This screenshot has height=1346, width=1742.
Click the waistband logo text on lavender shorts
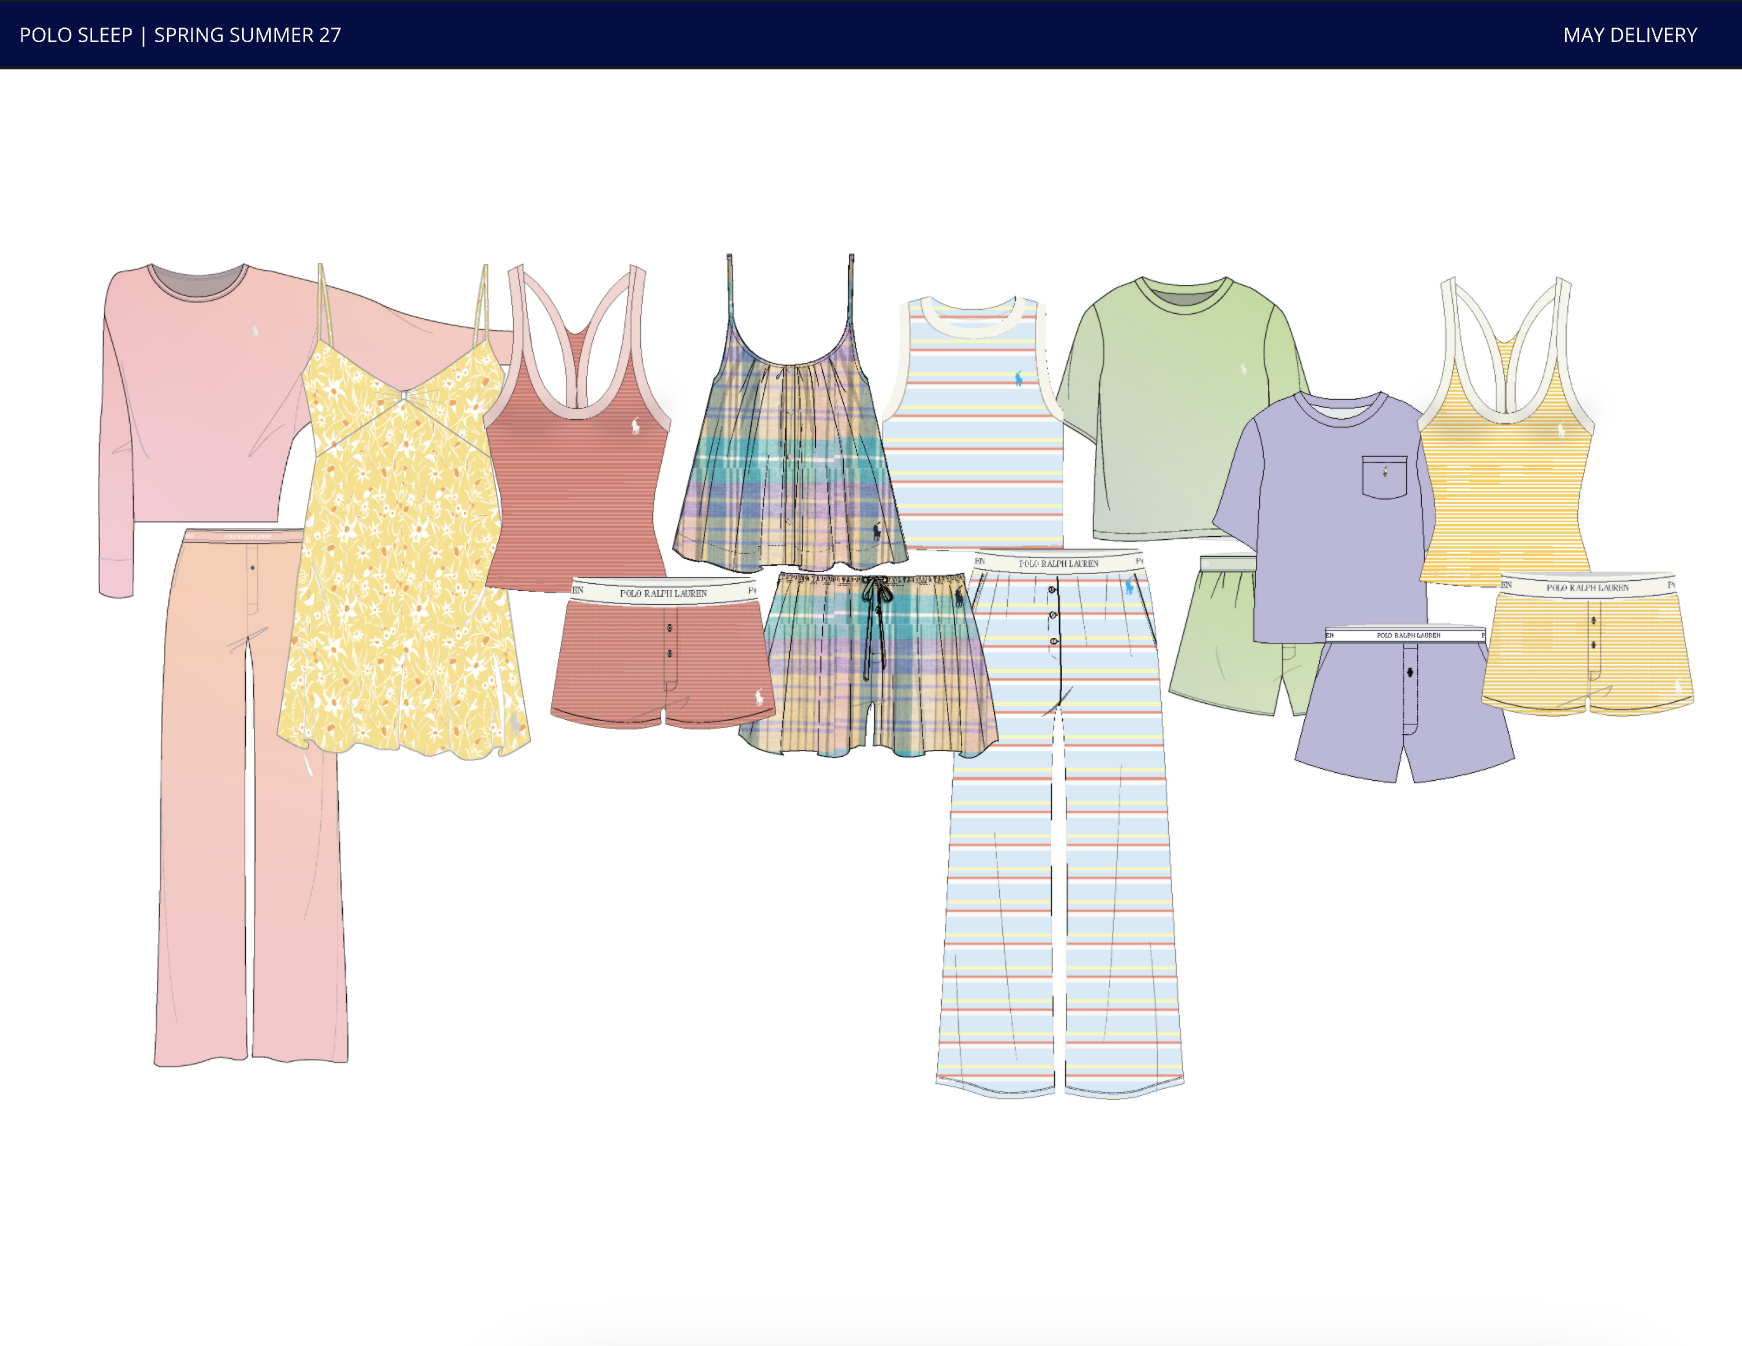pos(1408,635)
